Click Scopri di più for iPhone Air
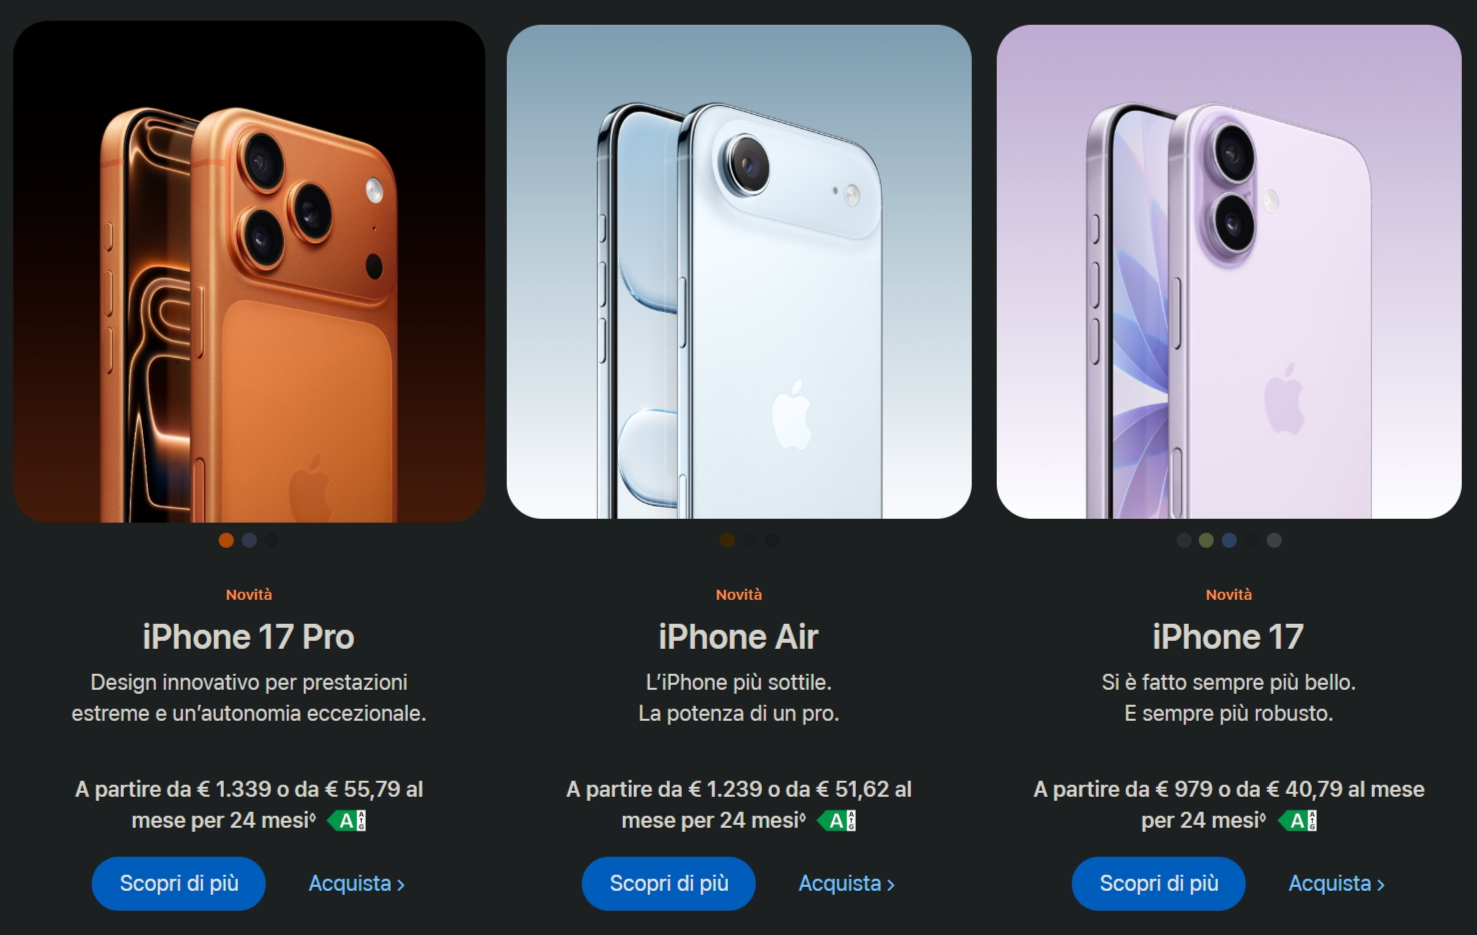The height and width of the screenshot is (935, 1477). coord(669,883)
